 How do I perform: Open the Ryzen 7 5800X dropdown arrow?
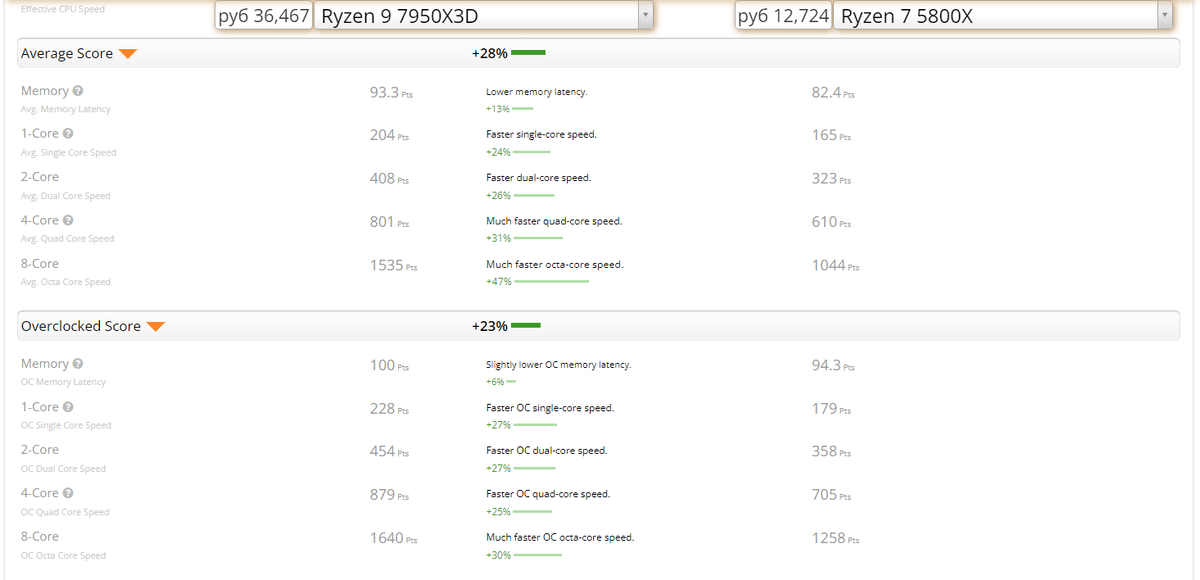click(1164, 15)
